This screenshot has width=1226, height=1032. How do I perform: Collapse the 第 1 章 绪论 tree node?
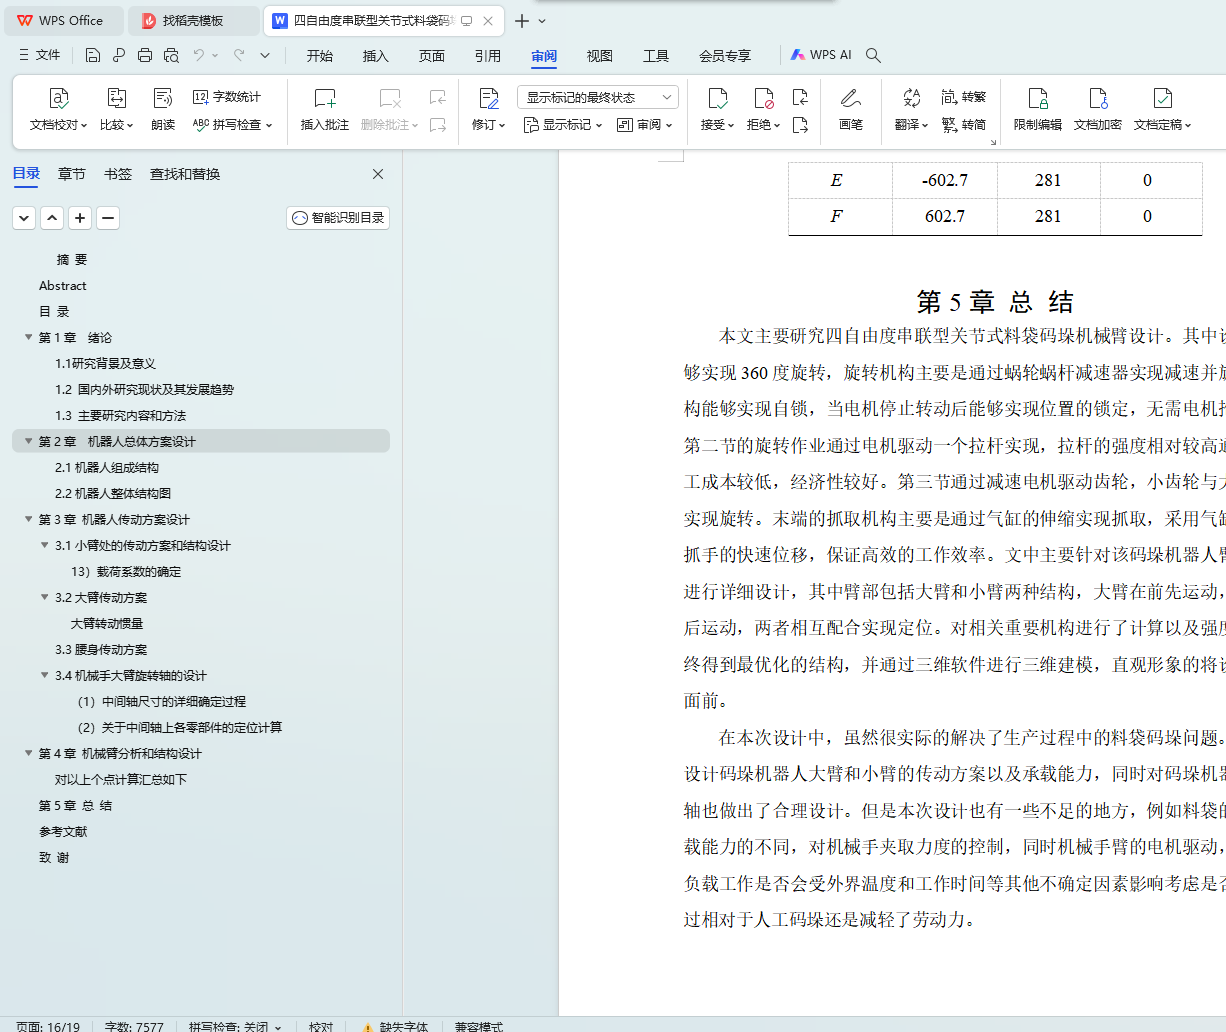point(29,337)
